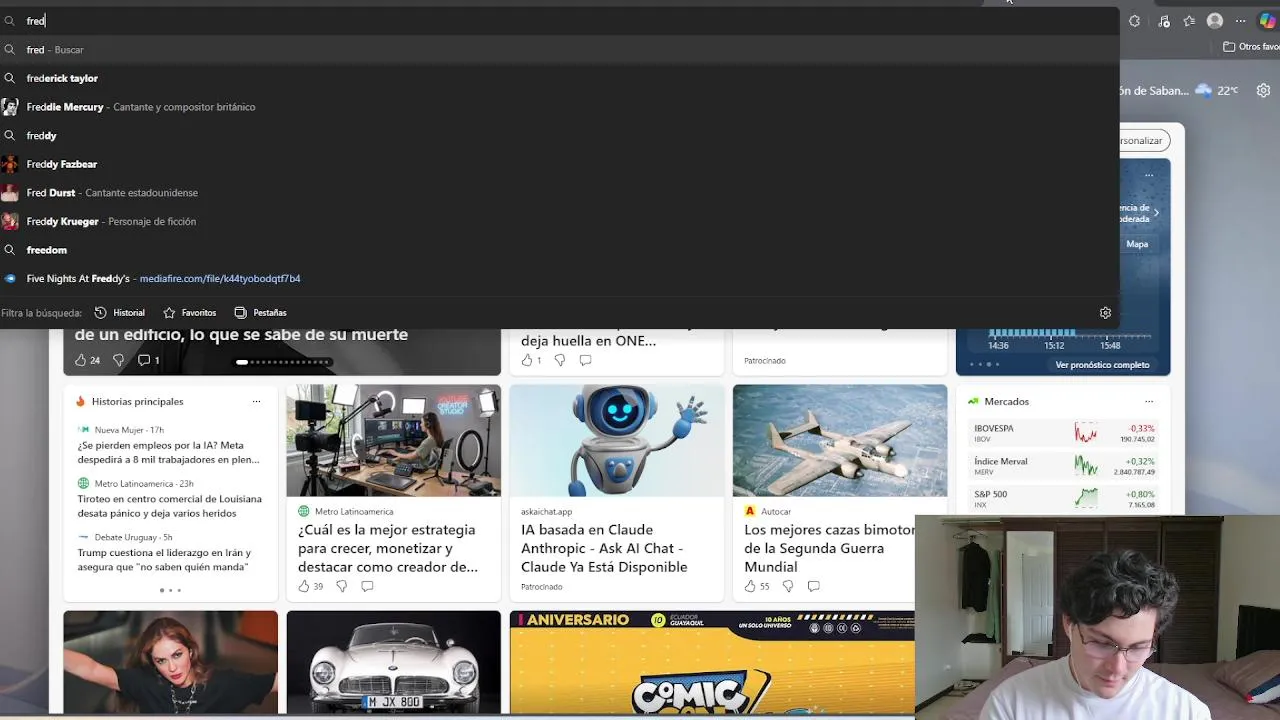Choose the Fred Durst suggestion
Image resolution: width=1280 pixels, height=720 pixels.
coord(560,193)
